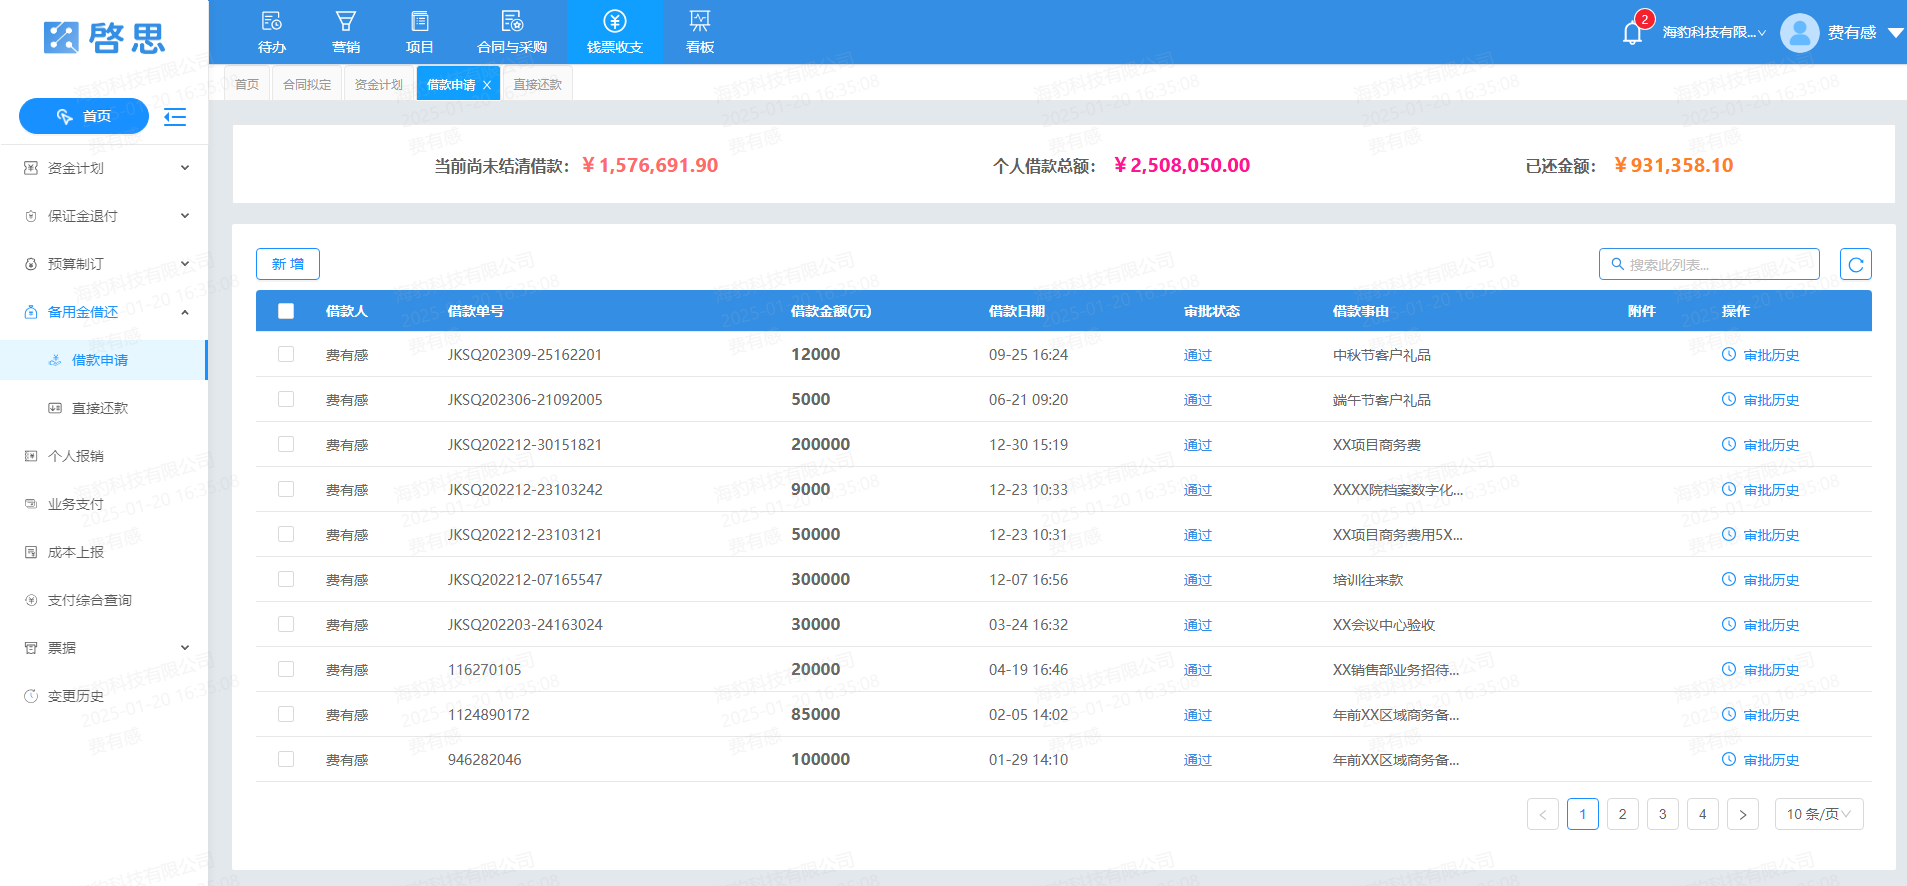1907x886 pixels.
Task: Click the 变更历史 clock icon
Action: tap(31, 696)
